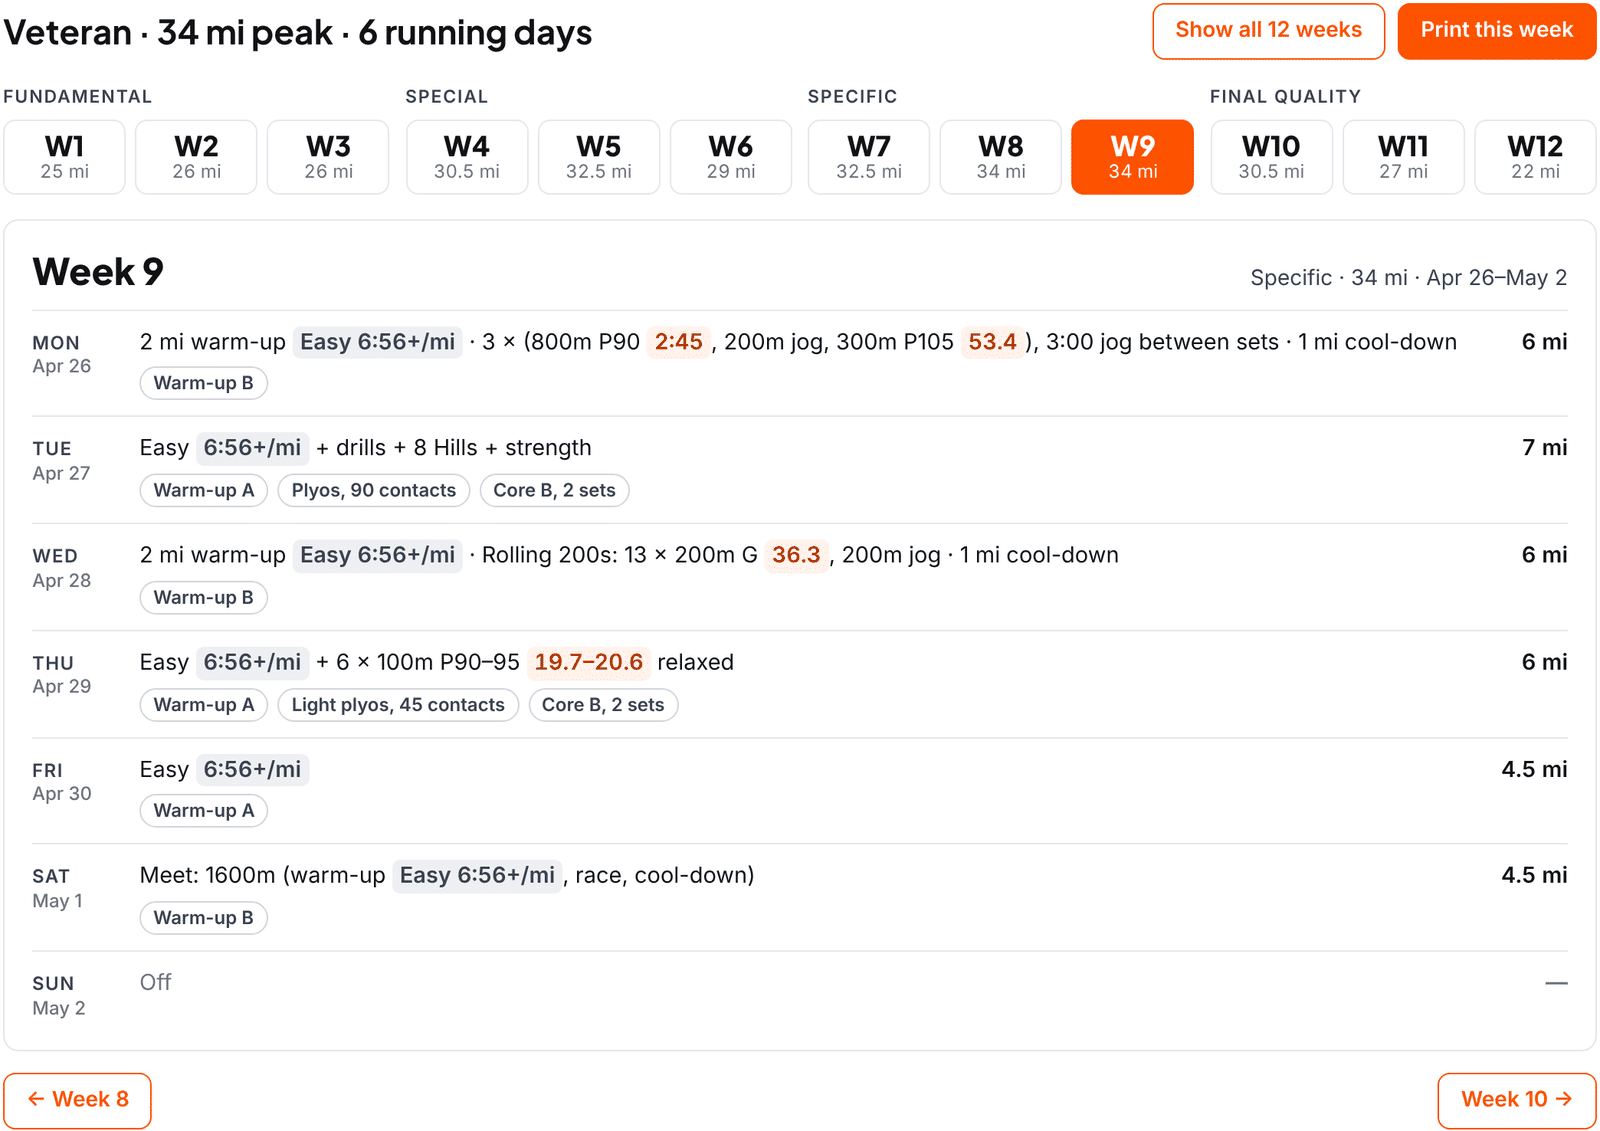Click Show all 12 weeks button
Viewport: 1600px width, 1131px height.
1268,31
